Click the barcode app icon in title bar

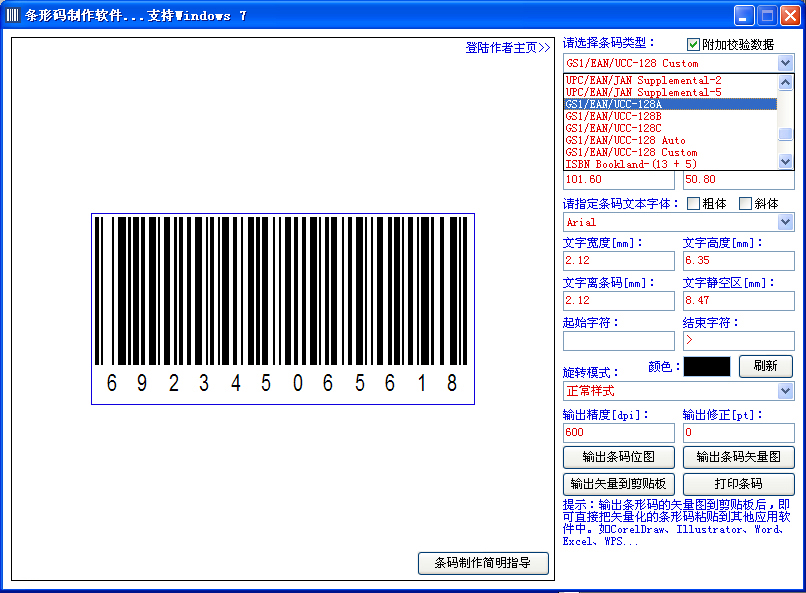(x=13, y=15)
